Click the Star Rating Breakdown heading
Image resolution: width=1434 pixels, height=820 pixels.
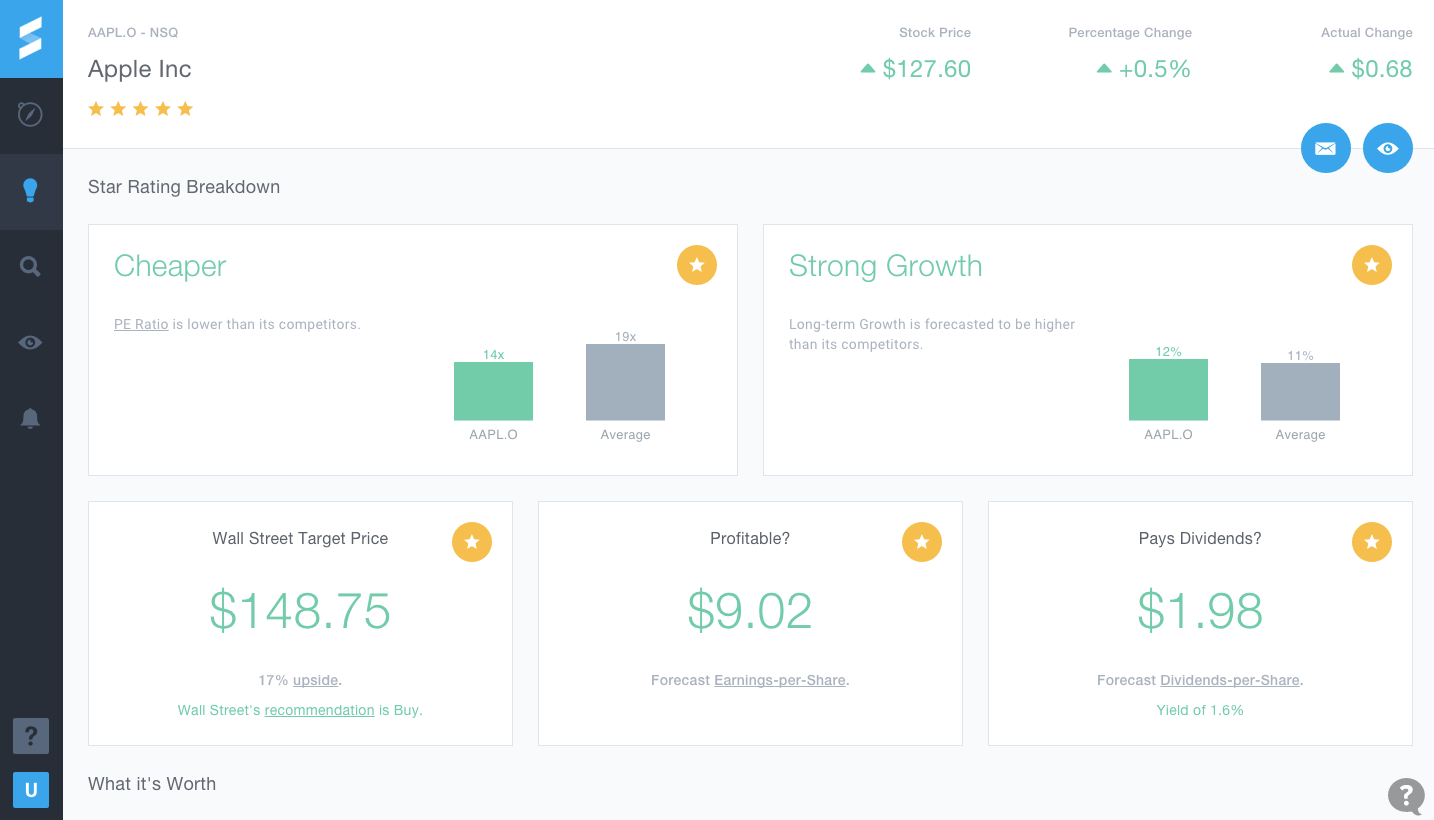pyautogui.click(x=184, y=187)
